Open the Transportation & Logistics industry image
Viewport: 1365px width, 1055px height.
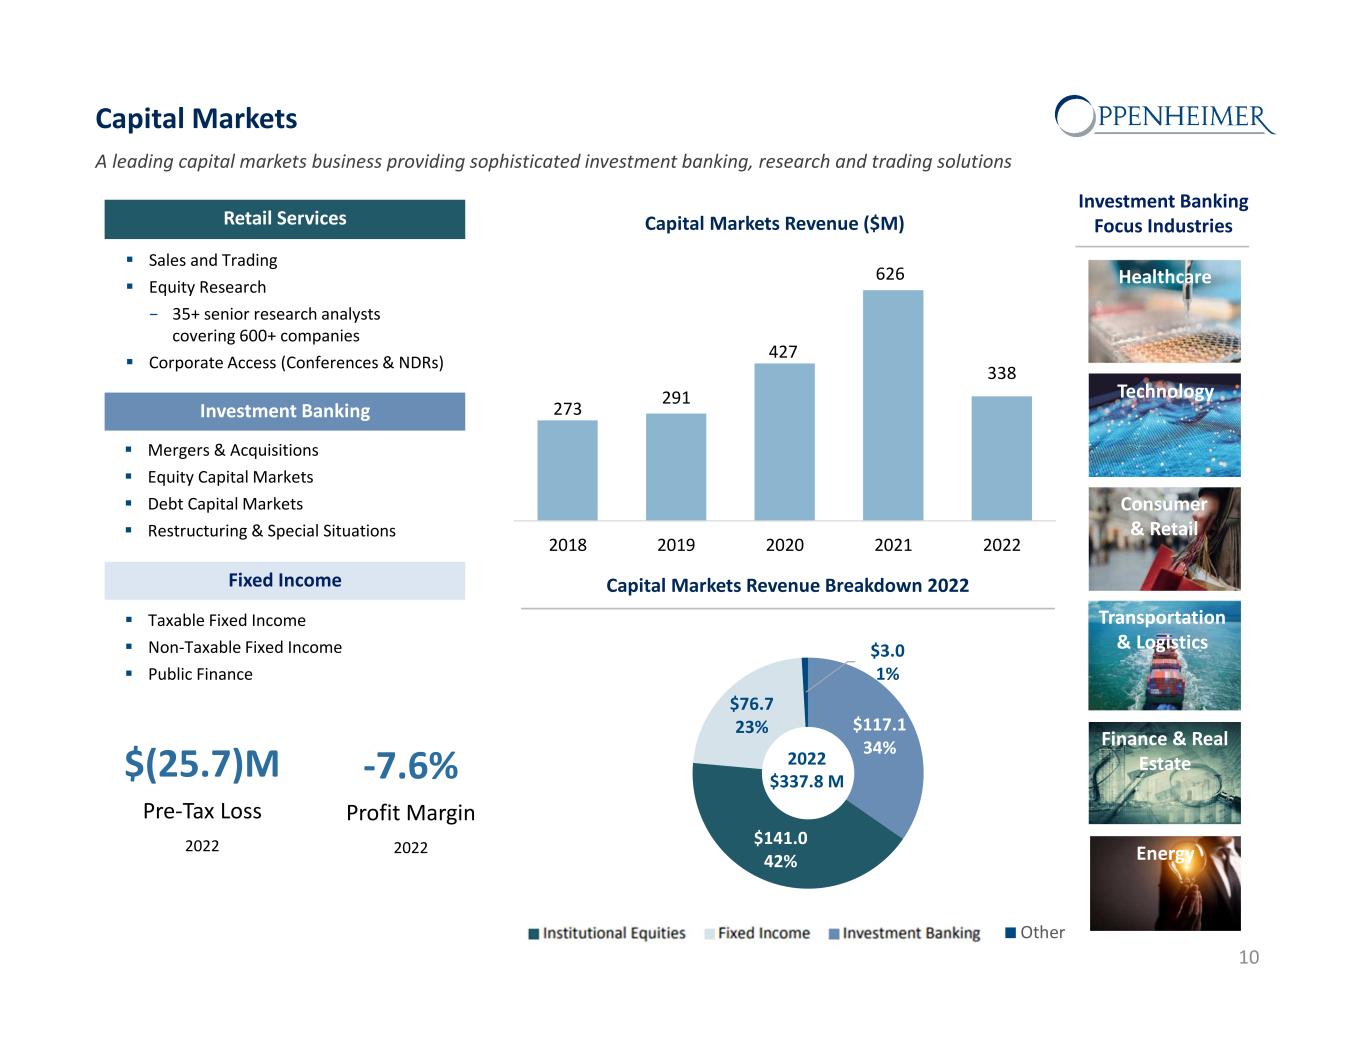(x=1164, y=656)
